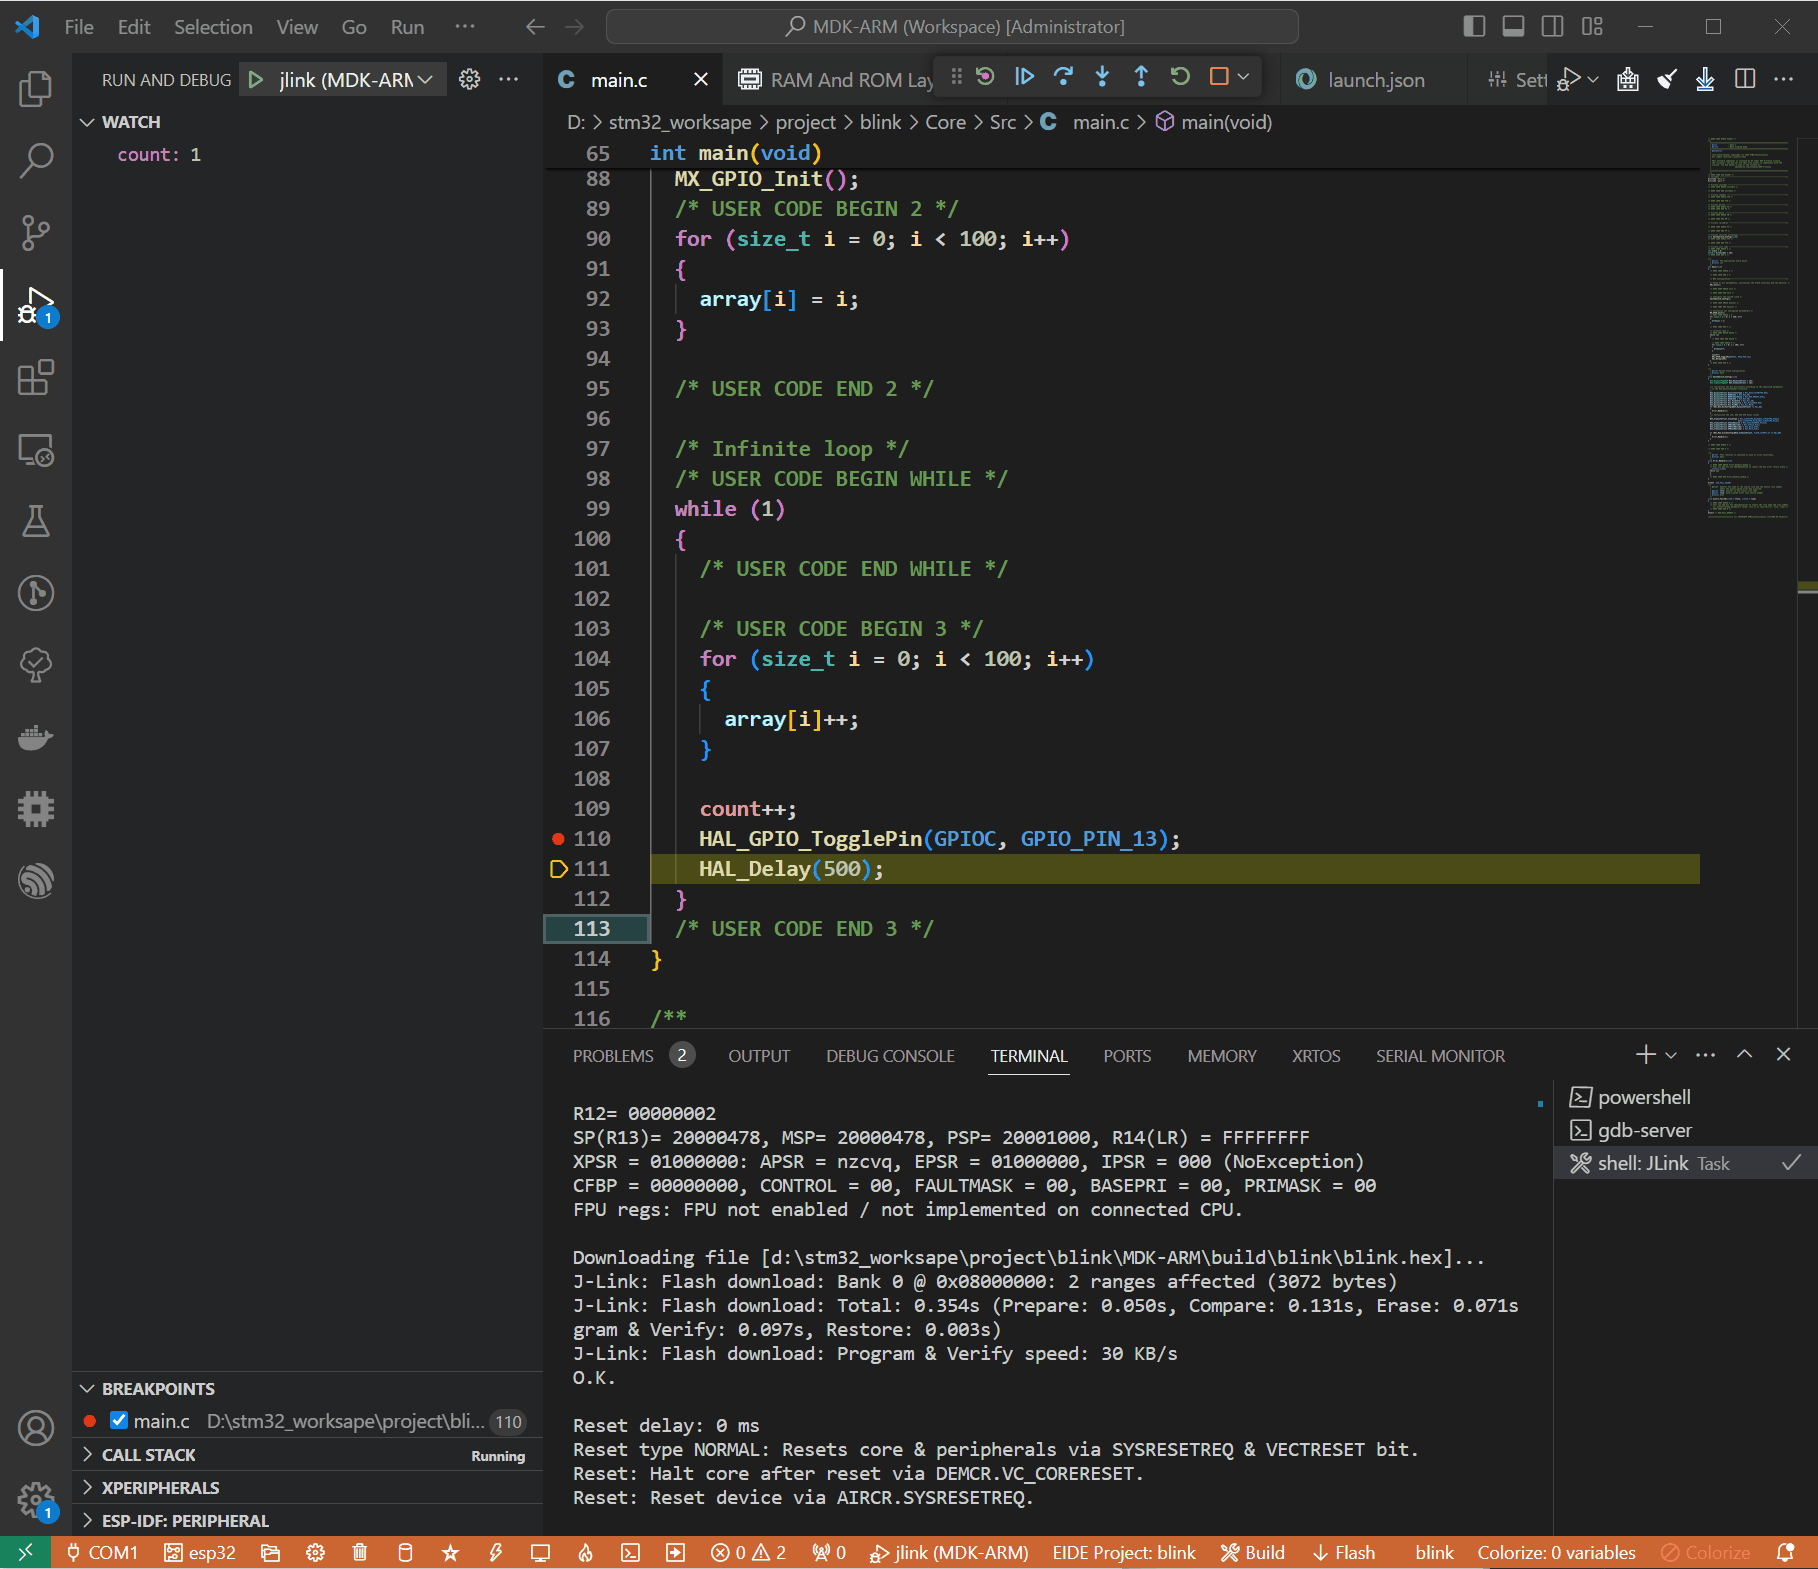The image size is (1818, 1569).
Task: Open the Testing flask view
Action: [x=36, y=521]
